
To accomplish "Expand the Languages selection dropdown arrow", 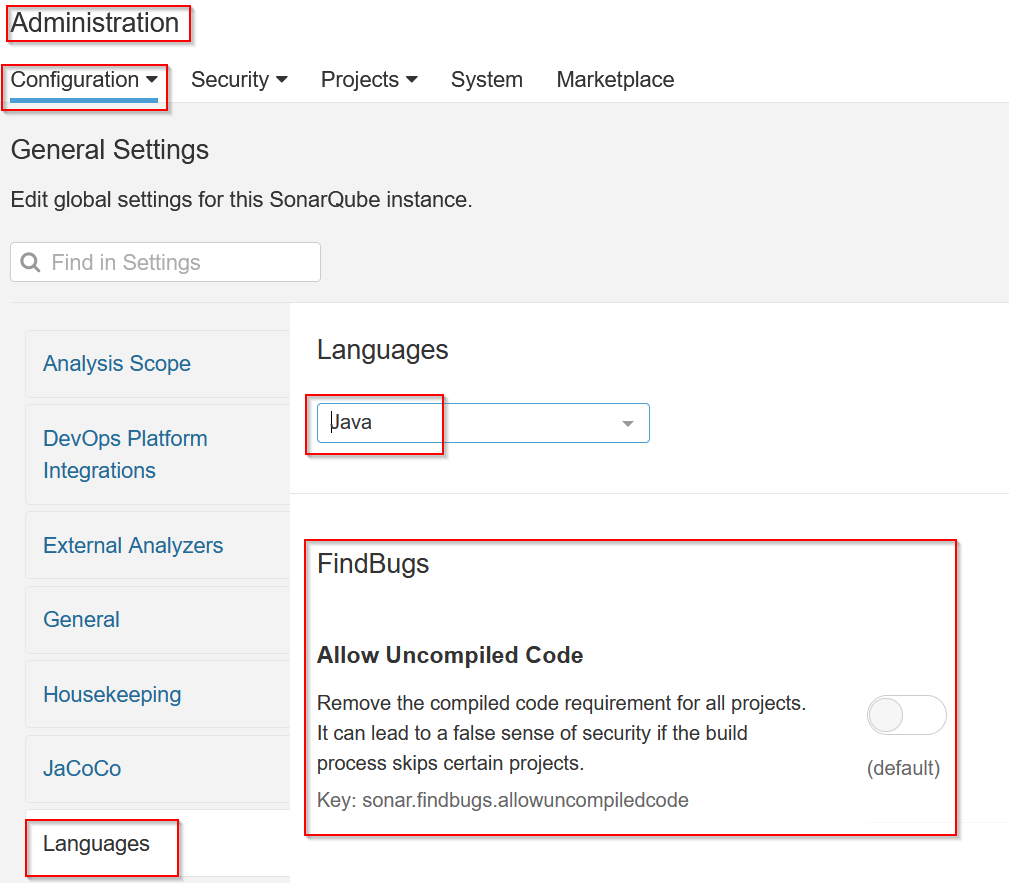I will point(628,423).
